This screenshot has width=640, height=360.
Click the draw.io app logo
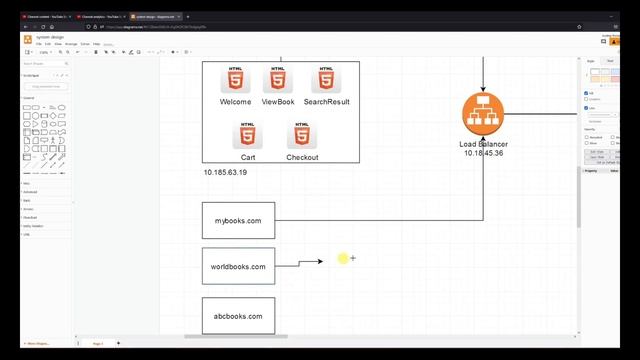pos(28,39)
